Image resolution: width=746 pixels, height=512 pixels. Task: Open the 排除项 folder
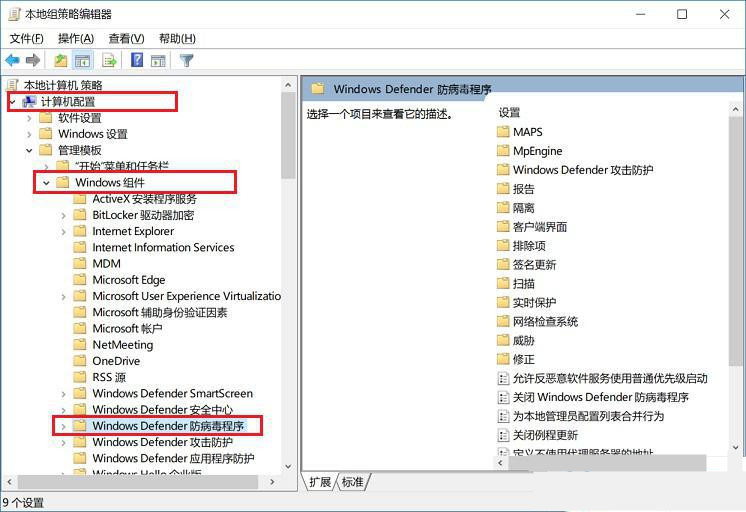point(521,246)
